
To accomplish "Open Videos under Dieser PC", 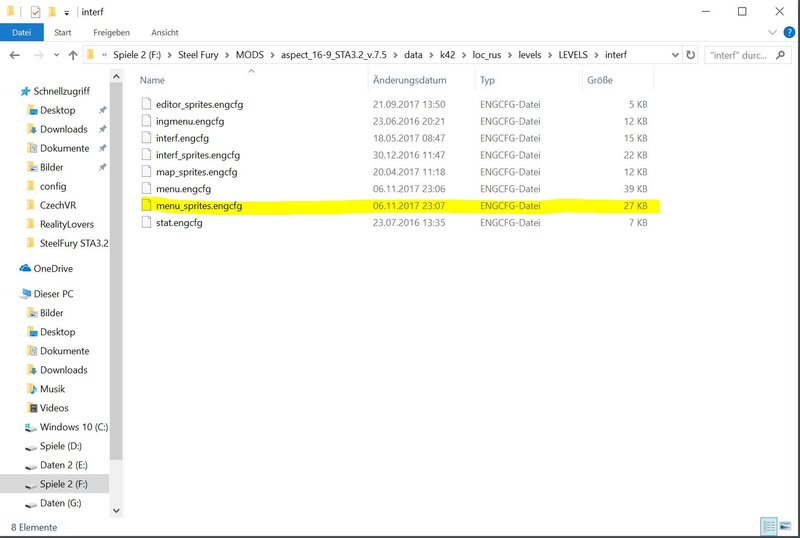I will pyautogui.click(x=54, y=408).
